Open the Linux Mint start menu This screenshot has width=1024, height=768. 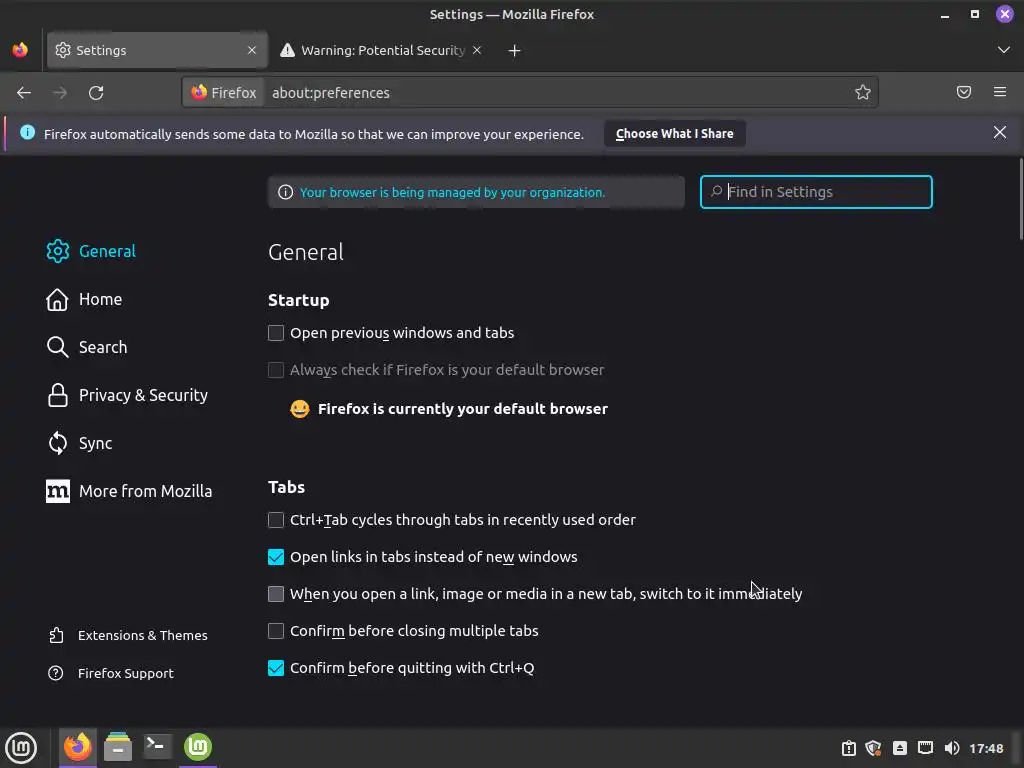(x=21, y=748)
